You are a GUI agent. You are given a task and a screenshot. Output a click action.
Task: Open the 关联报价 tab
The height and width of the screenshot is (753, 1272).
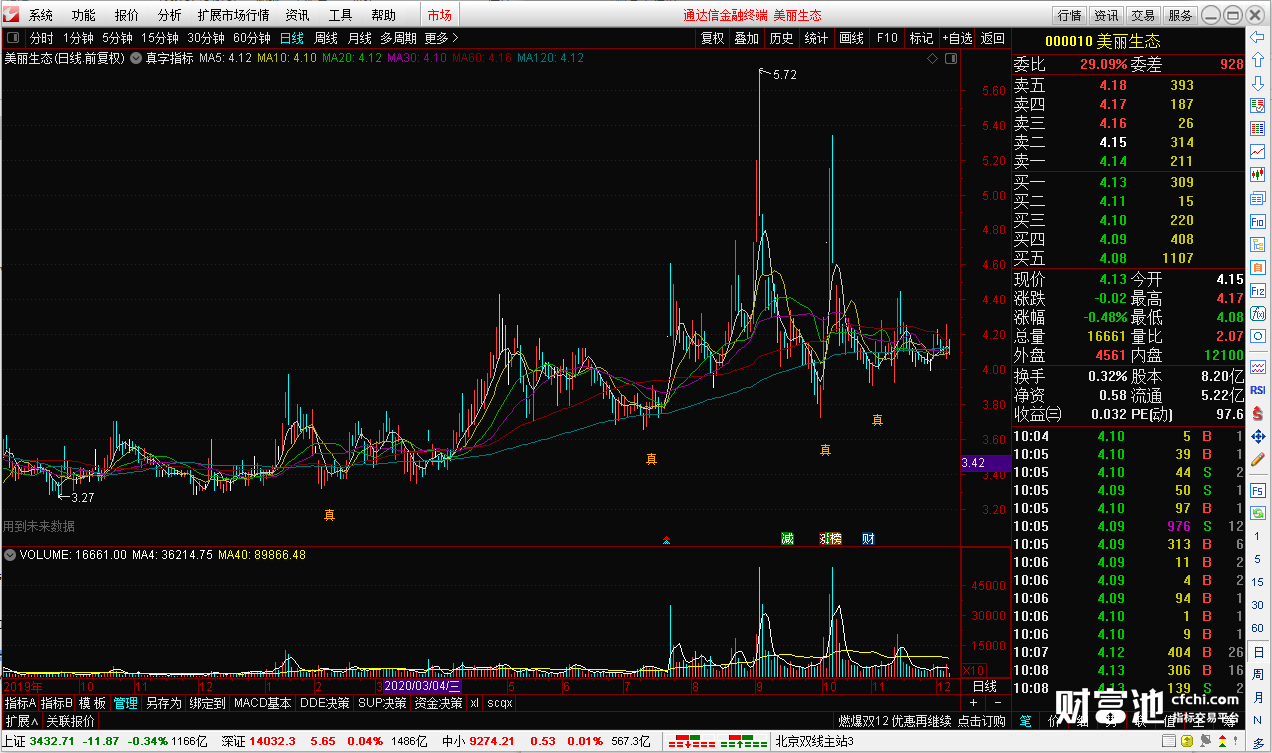pyautogui.click(x=71, y=721)
